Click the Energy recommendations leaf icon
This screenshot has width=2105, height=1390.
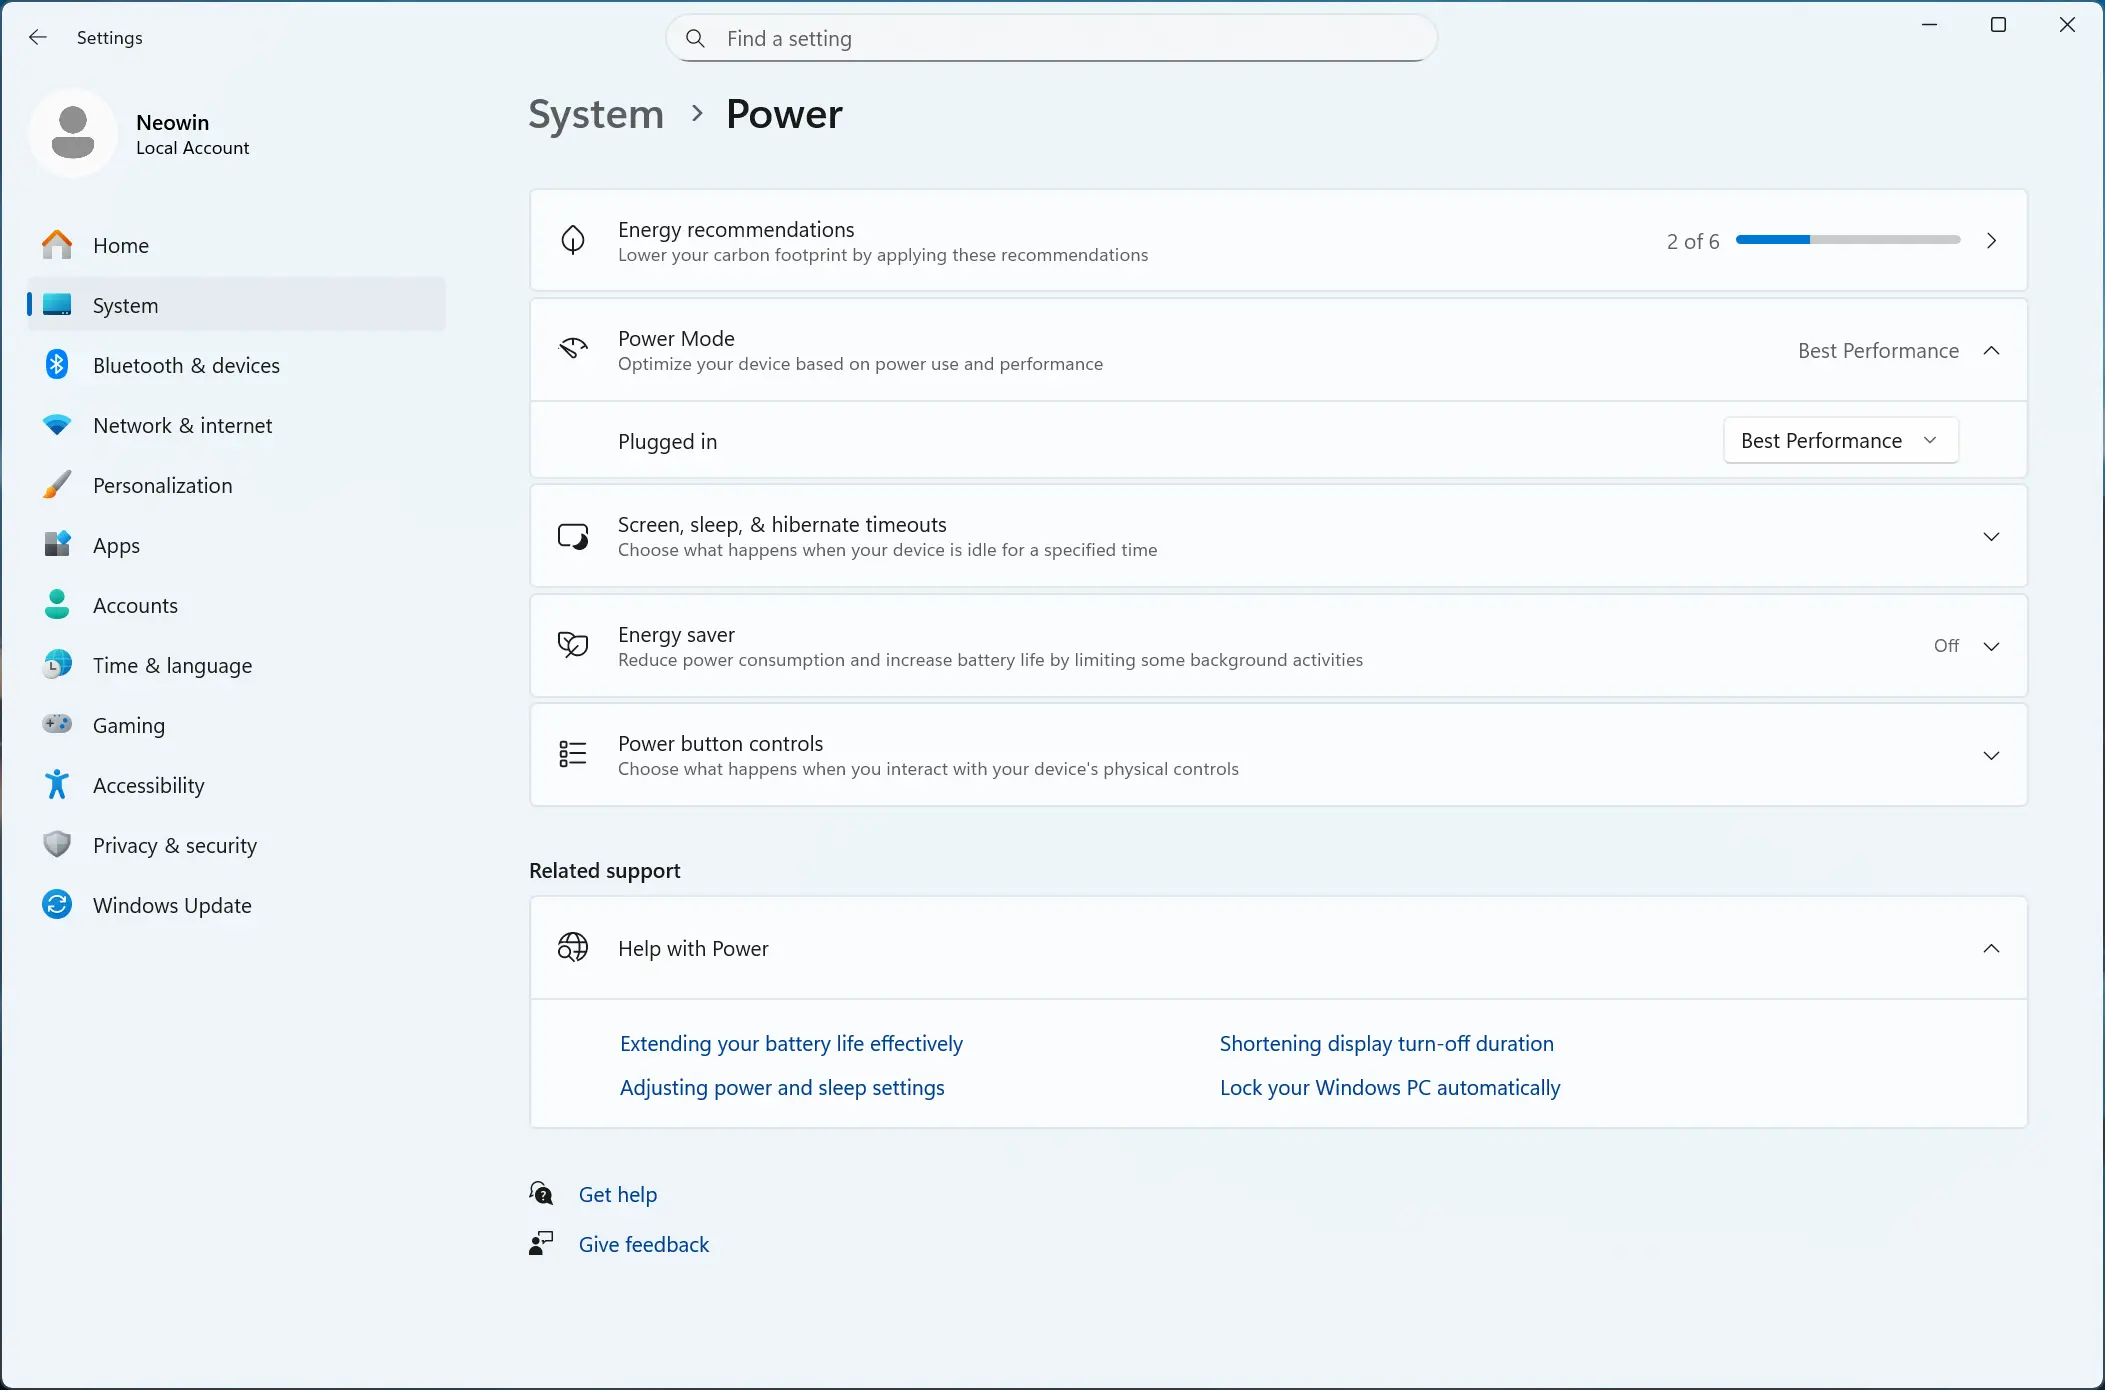573,240
